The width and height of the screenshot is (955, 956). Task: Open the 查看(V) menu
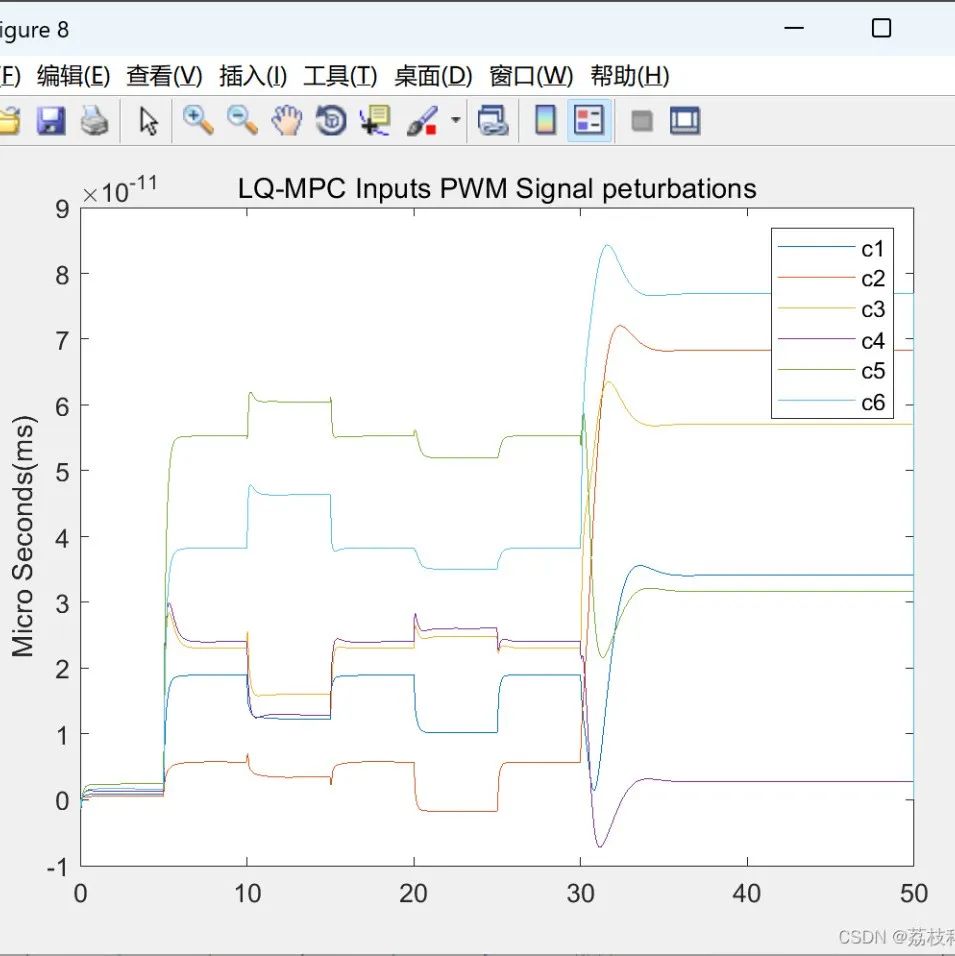[x=164, y=76]
